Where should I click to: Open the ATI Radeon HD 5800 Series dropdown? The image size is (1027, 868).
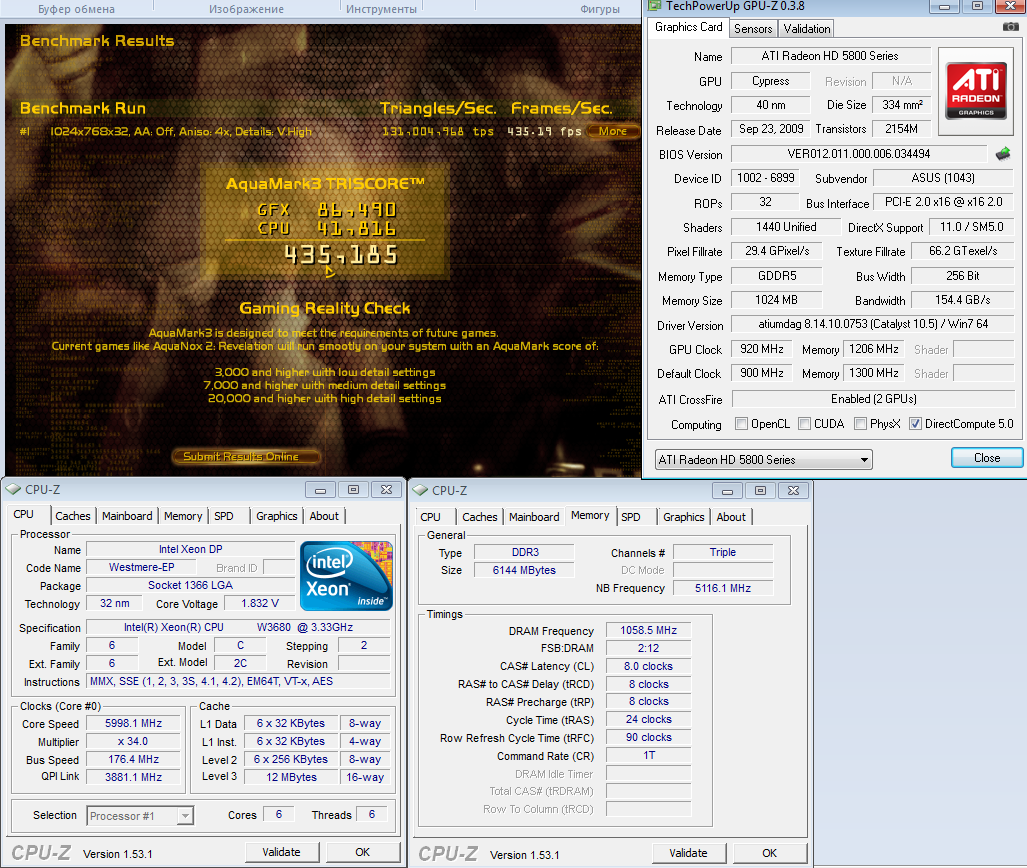pyautogui.click(x=764, y=460)
